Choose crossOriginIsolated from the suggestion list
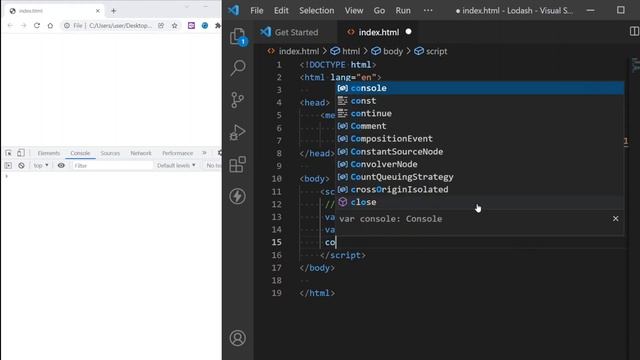Screen dimensions: 640x360 tap(480, 189)
